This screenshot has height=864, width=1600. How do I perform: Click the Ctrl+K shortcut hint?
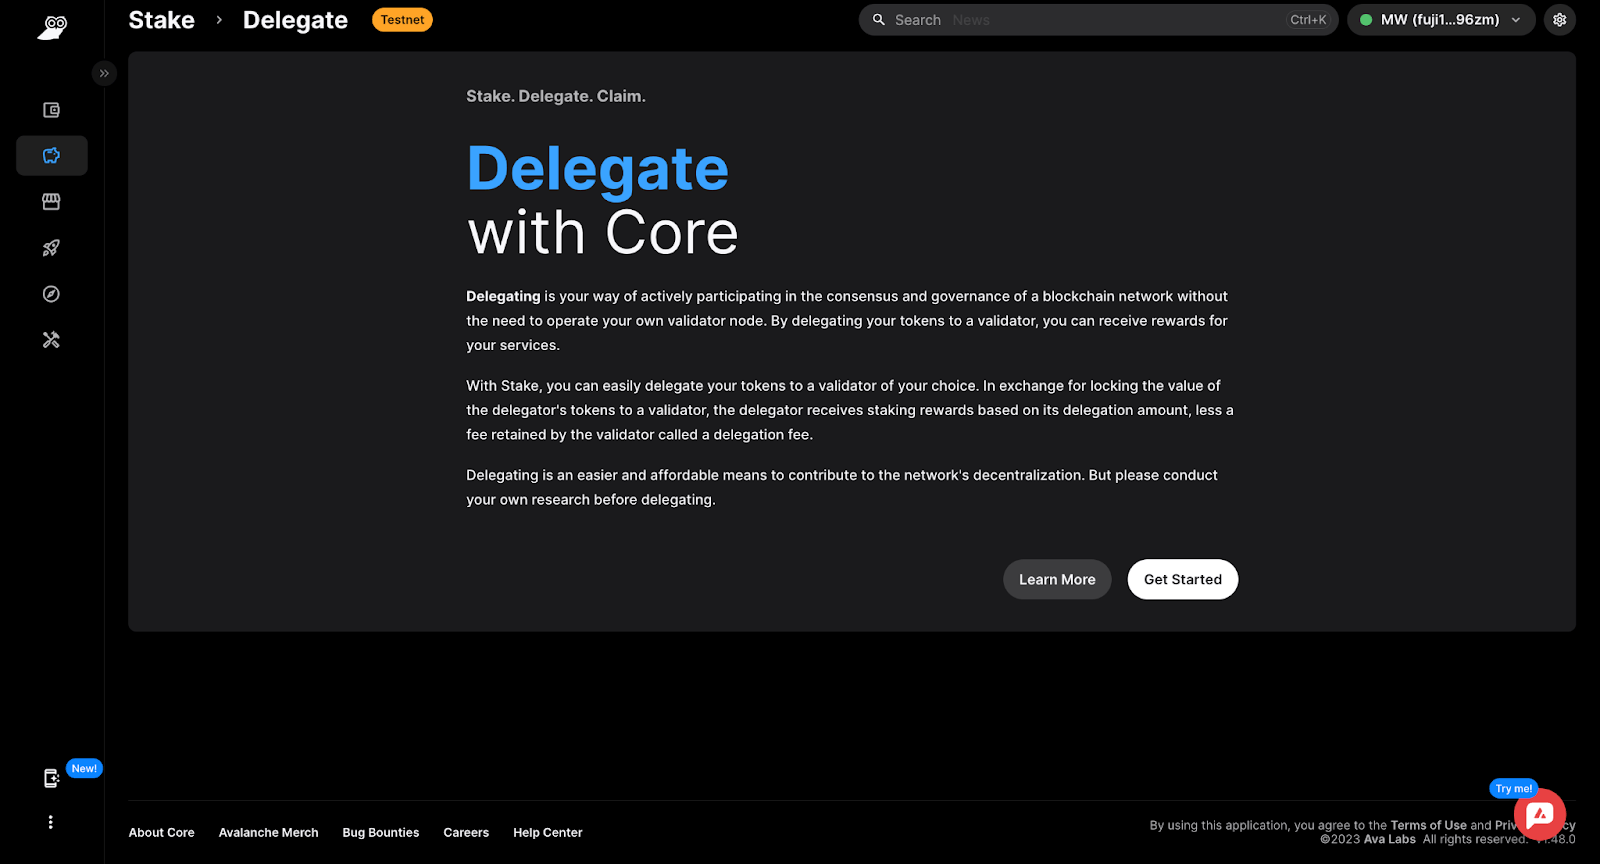[x=1308, y=20]
